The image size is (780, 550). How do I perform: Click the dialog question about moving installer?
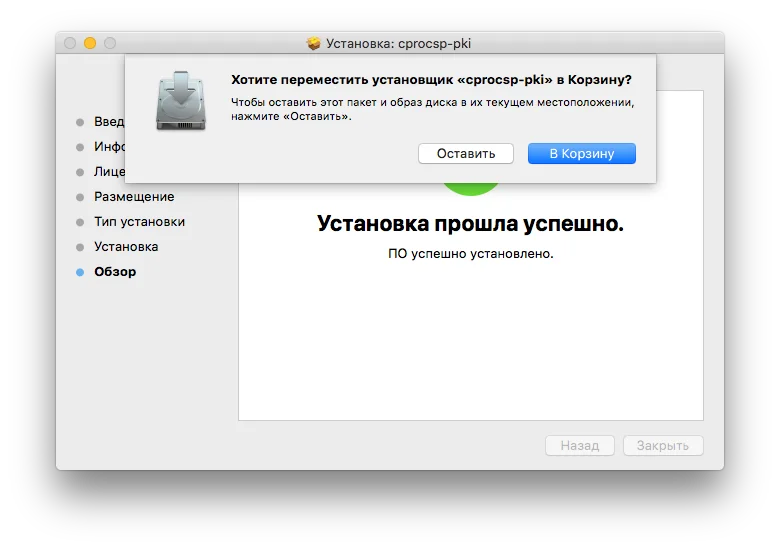click(431, 80)
